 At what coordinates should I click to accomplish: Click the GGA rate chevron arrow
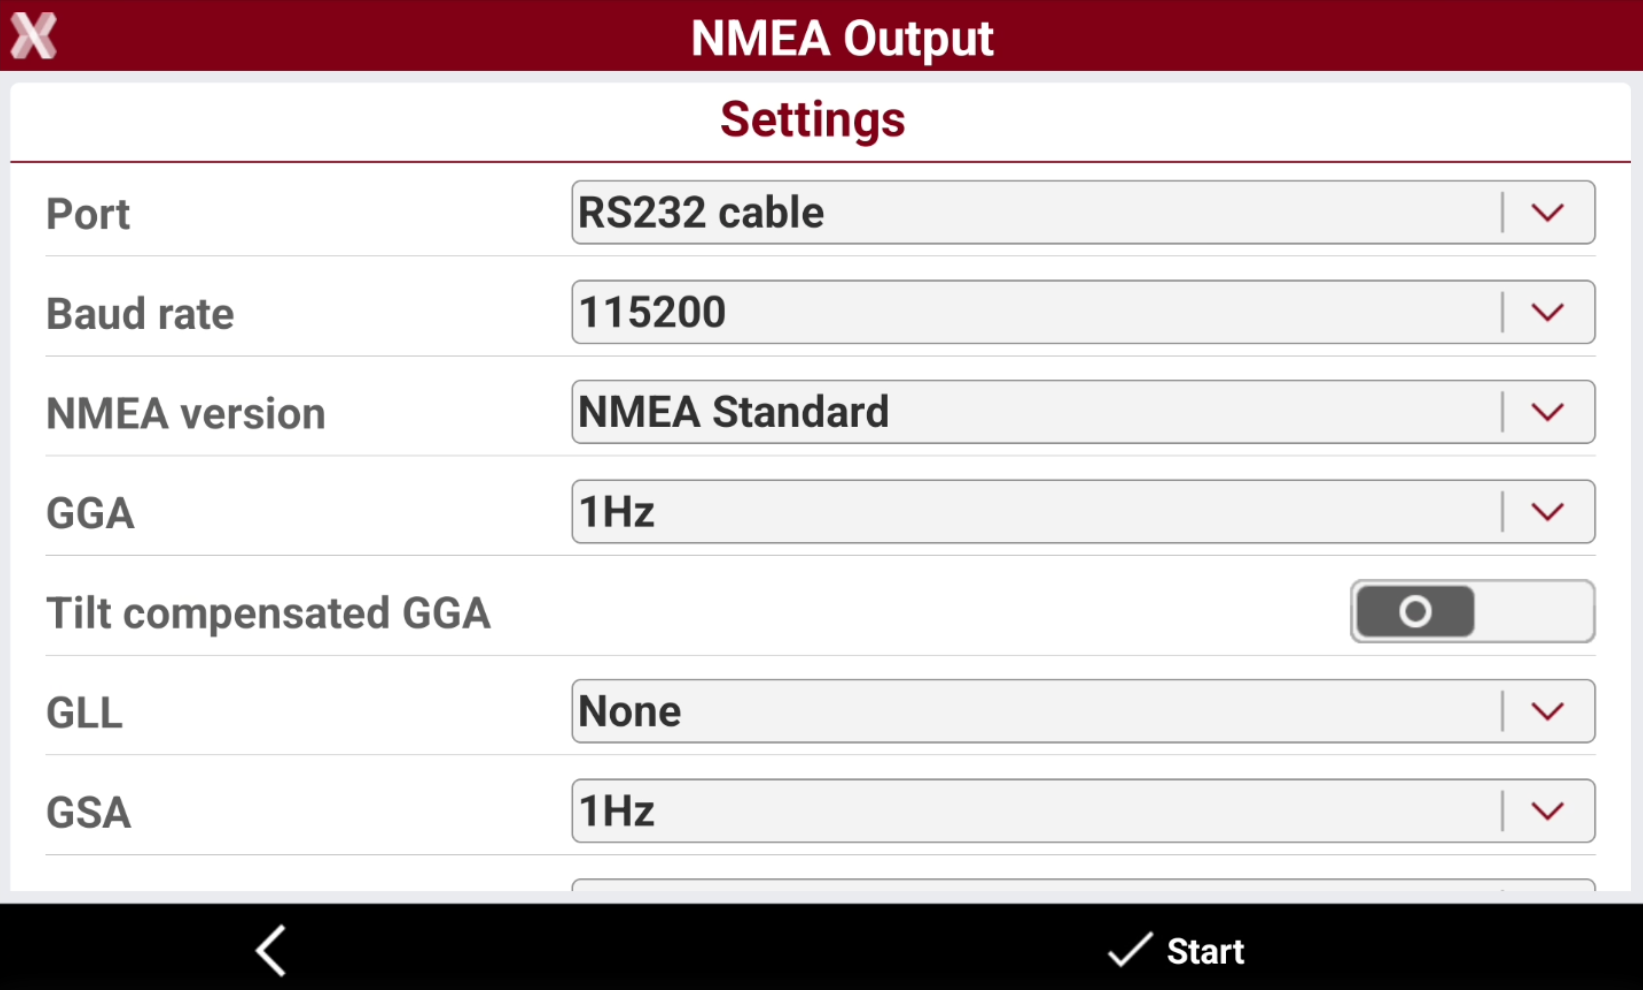(1547, 512)
